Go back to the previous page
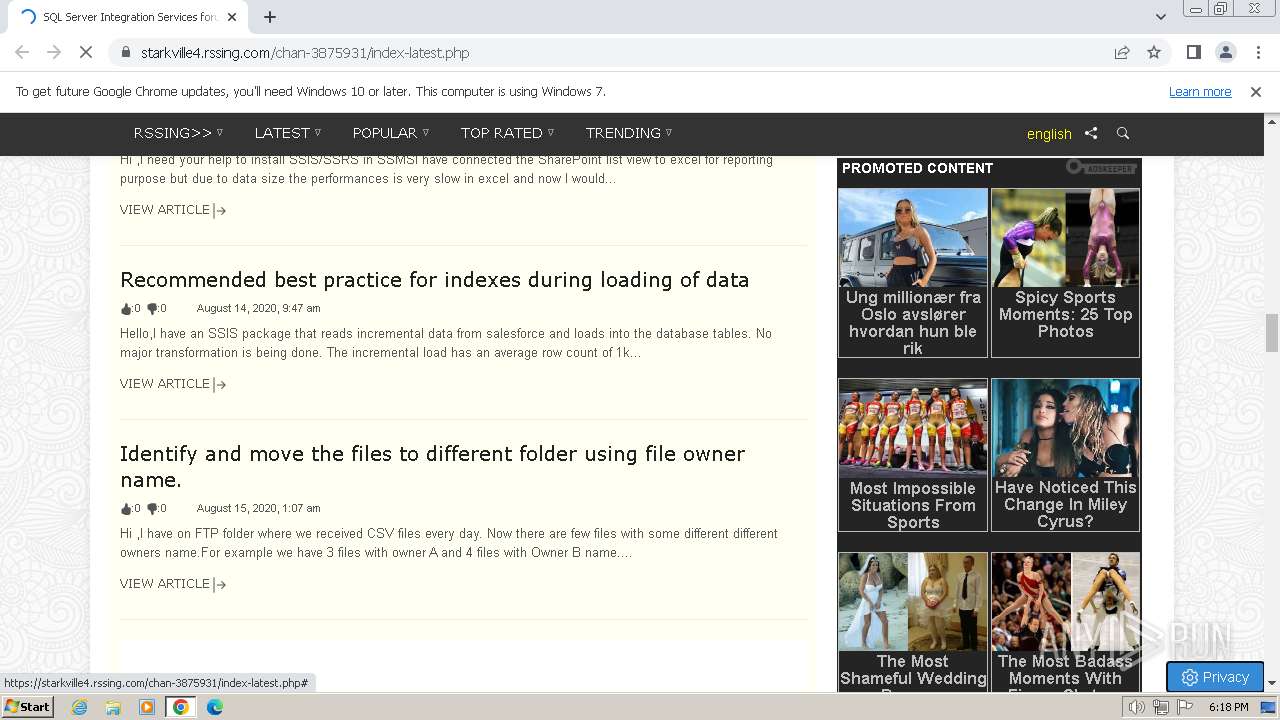 [22, 52]
